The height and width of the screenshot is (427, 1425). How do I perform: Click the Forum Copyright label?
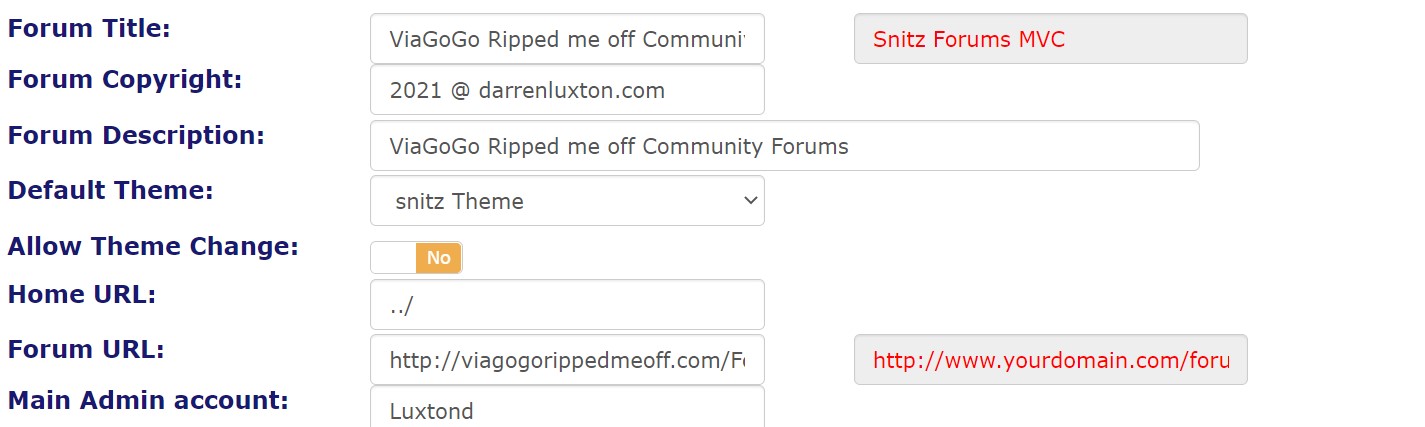[x=125, y=79]
